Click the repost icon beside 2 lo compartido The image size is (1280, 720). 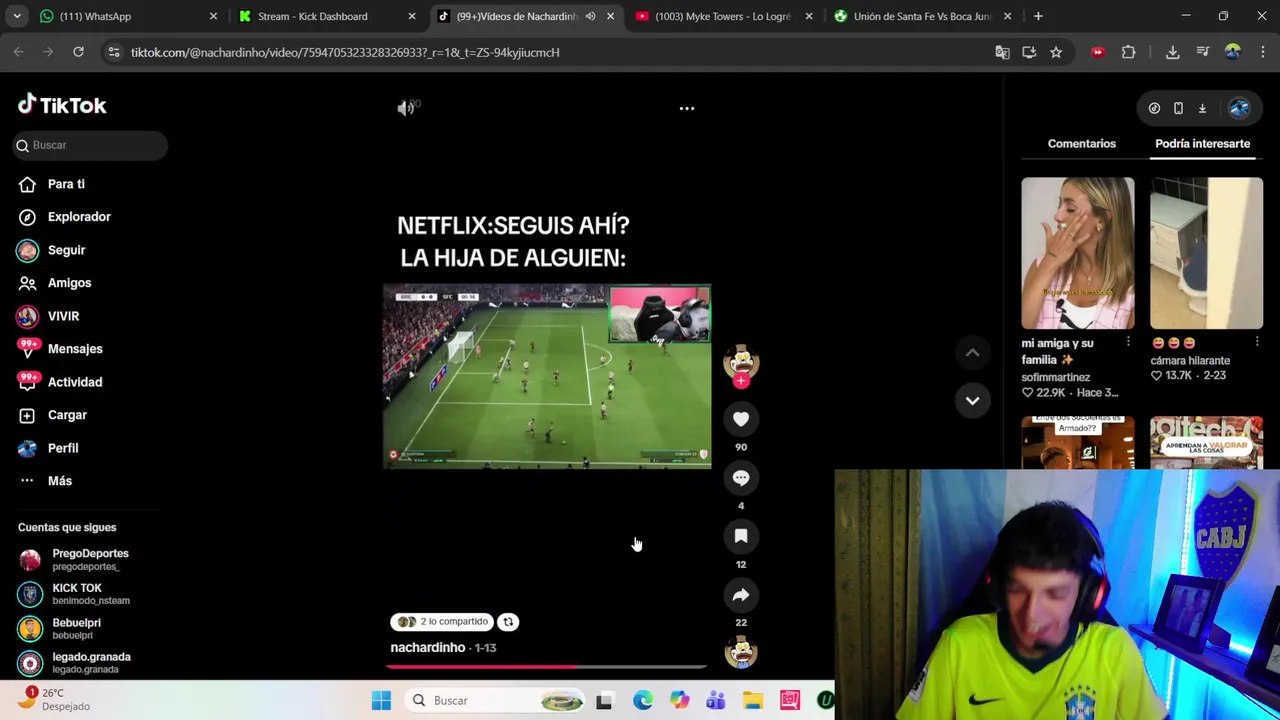[508, 622]
